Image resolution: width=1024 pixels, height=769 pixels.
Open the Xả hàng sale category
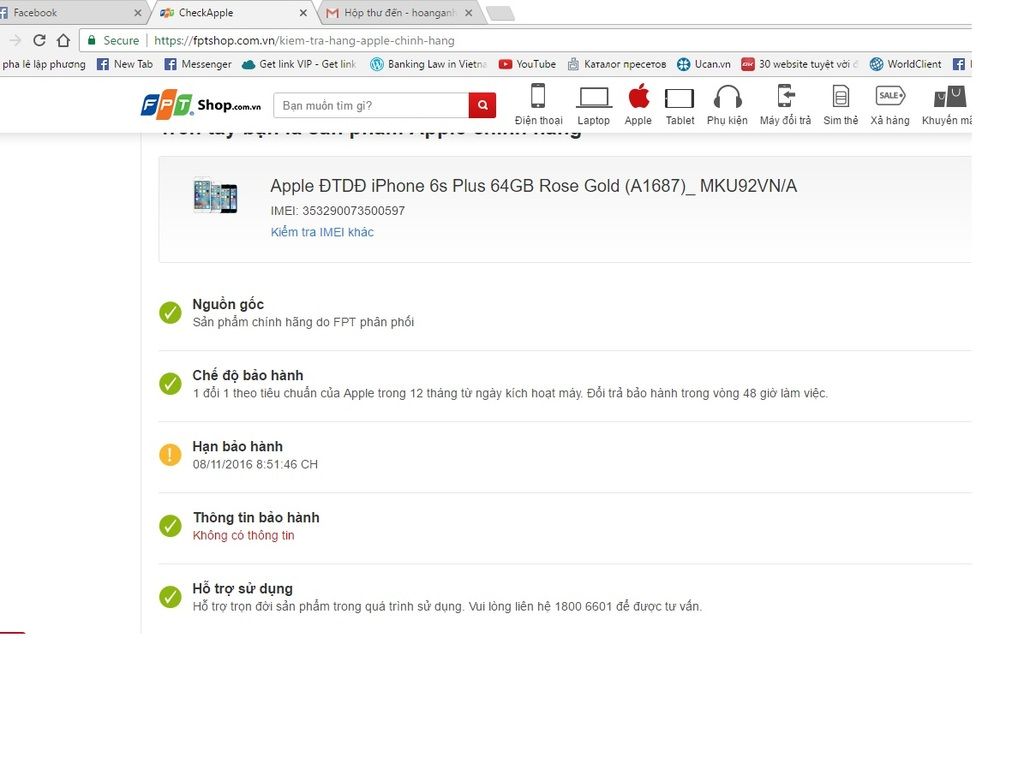pyautogui.click(x=889, y=104)
